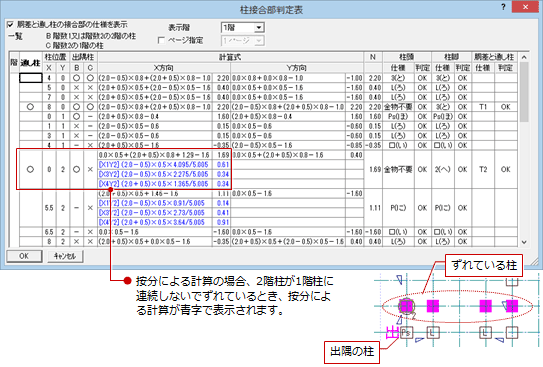Open the 表示階 1階 dropdown
This screenshot has height=367, width=543.
tap(242, 27)
